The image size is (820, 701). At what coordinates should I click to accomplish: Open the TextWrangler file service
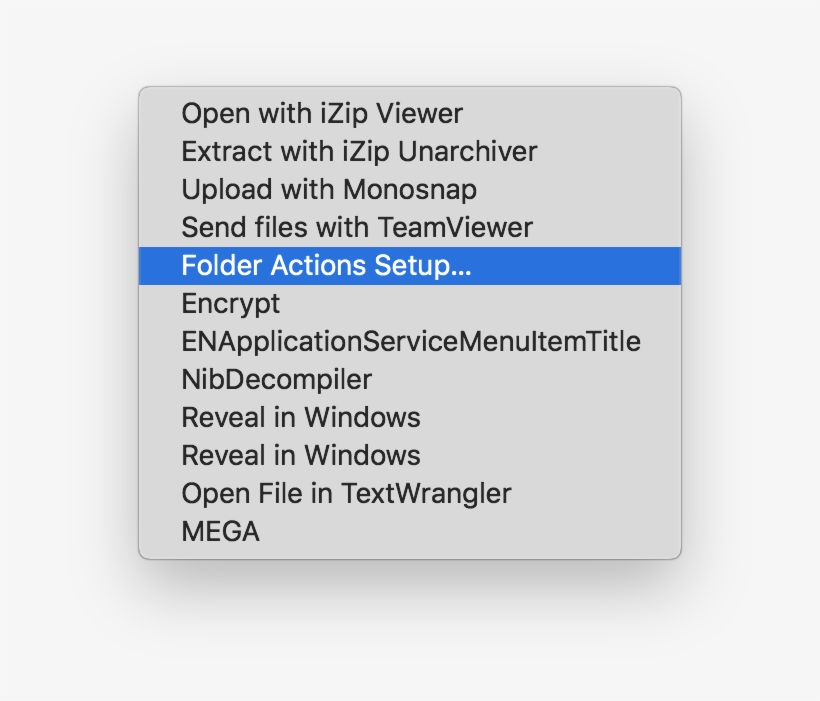click(x=344, y=493)
